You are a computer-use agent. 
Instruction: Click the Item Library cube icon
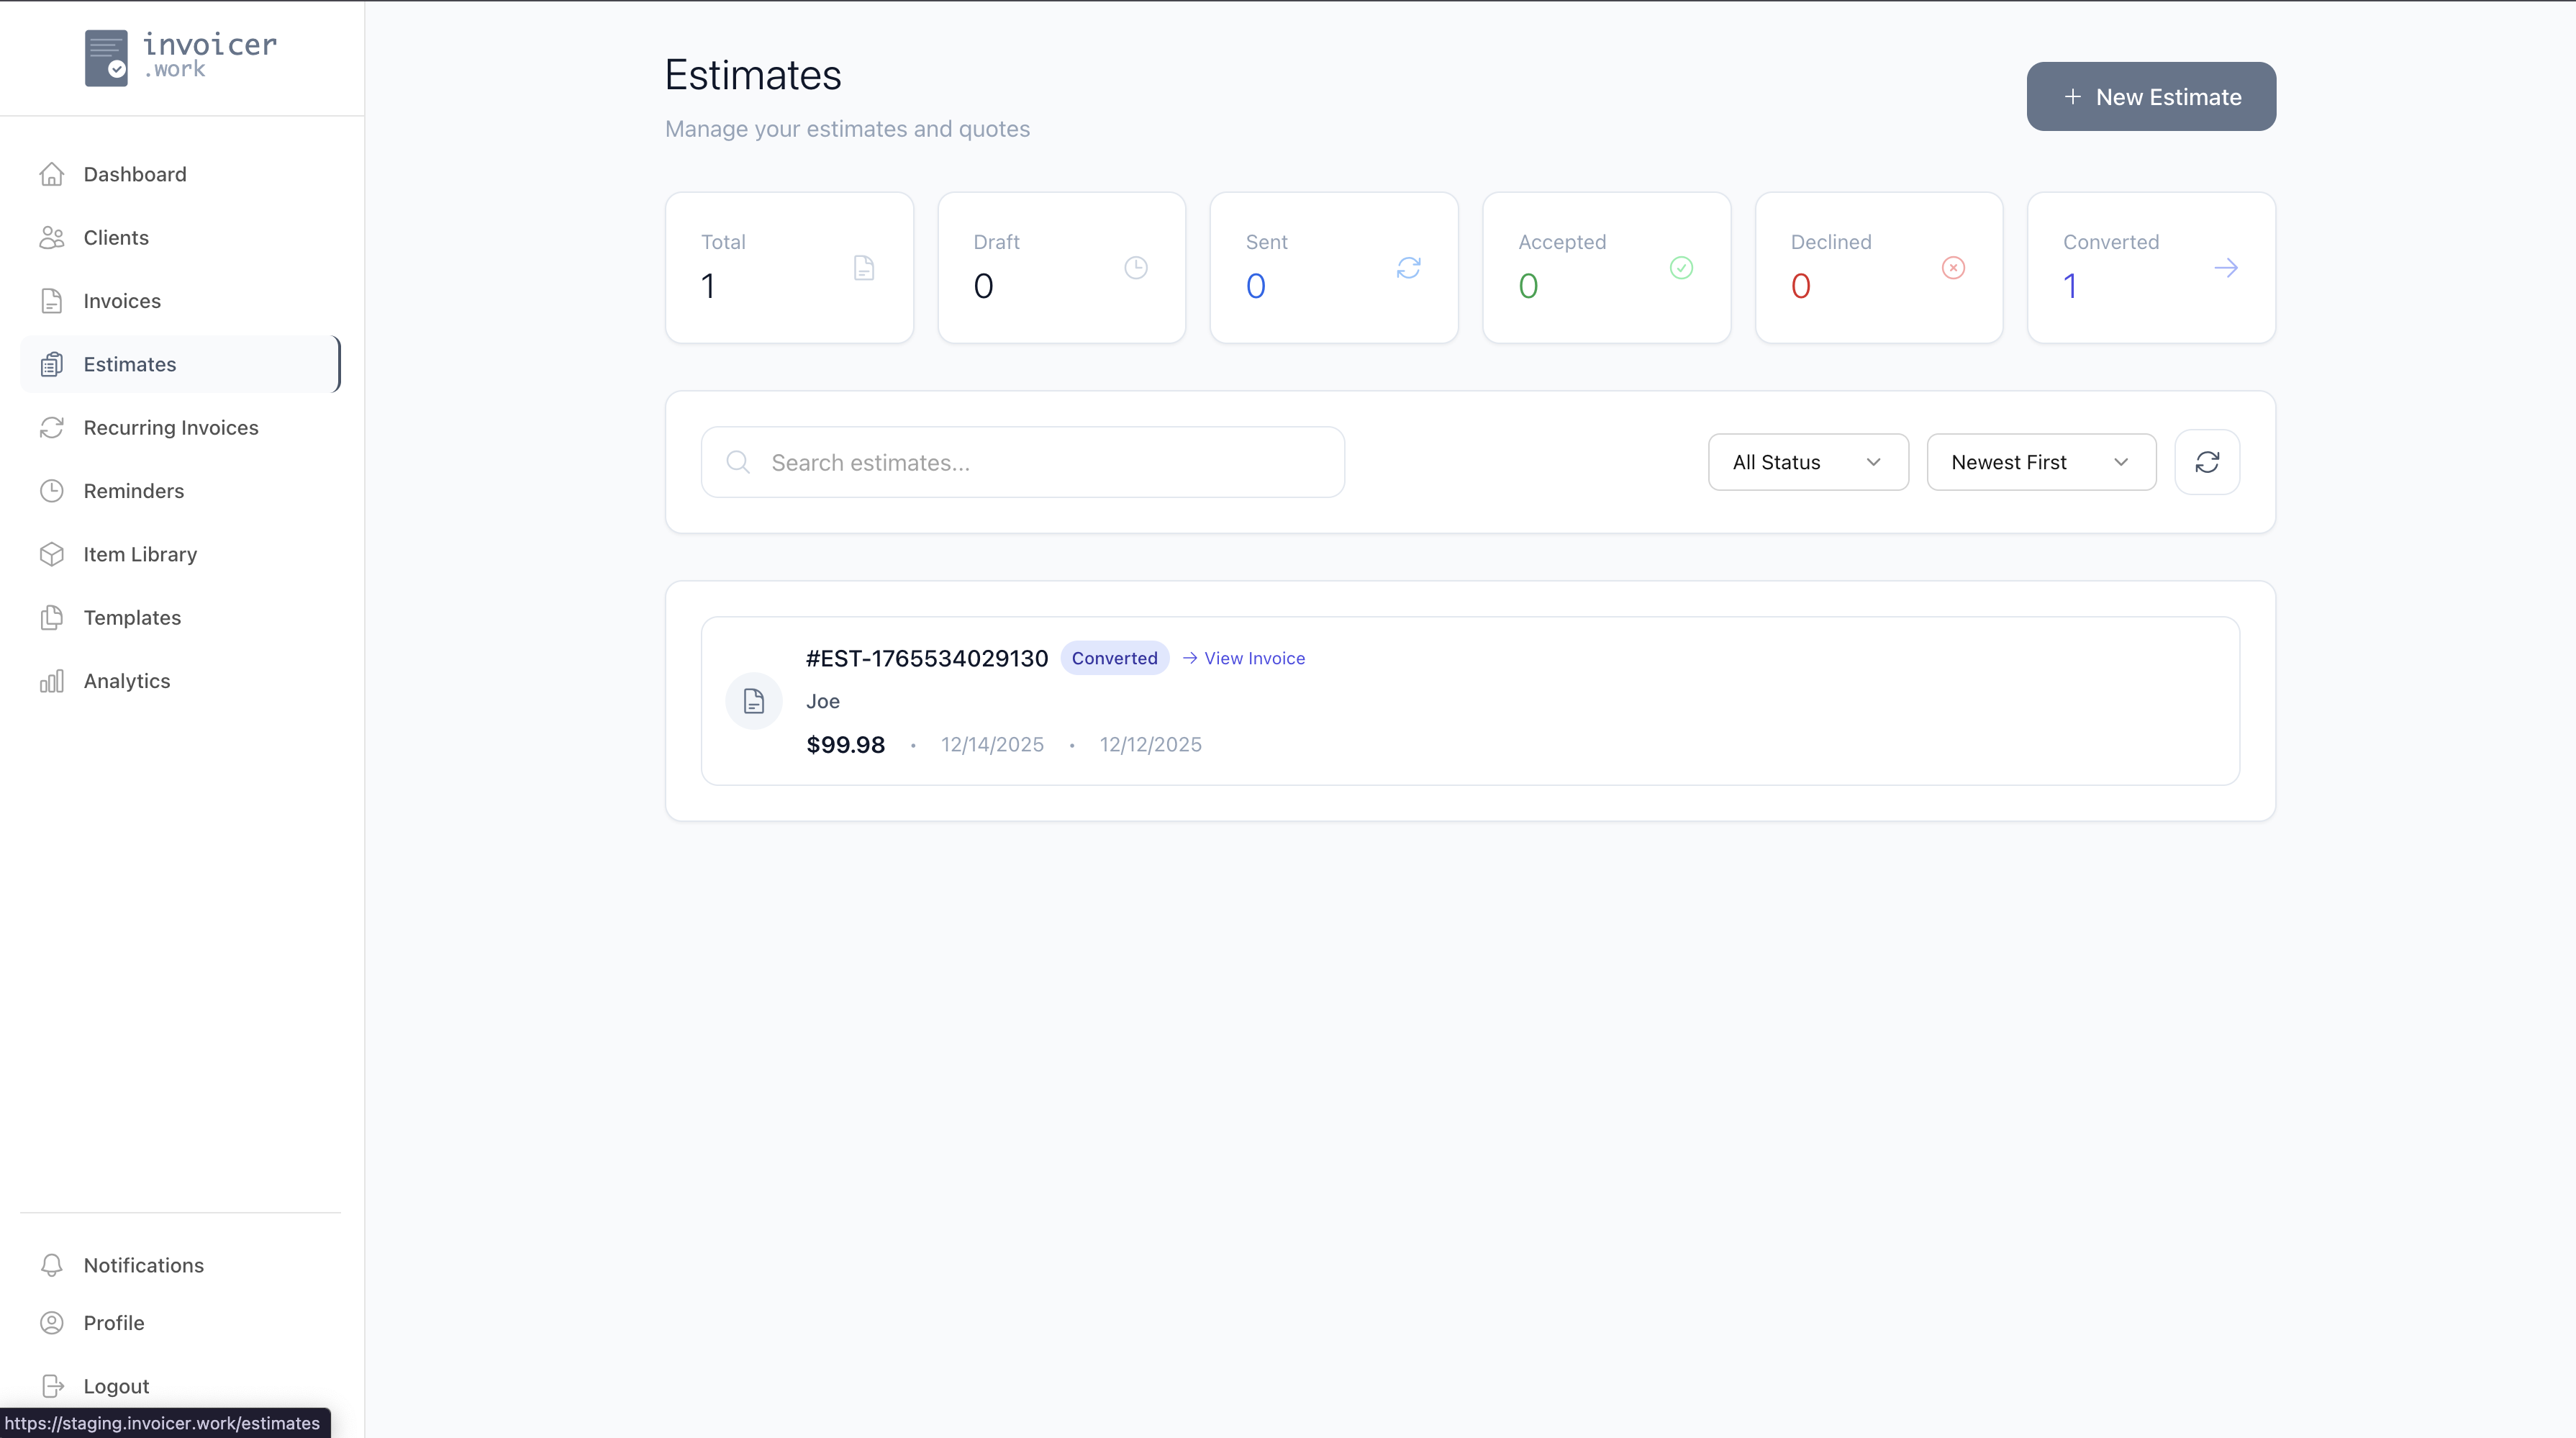(52, 554)
